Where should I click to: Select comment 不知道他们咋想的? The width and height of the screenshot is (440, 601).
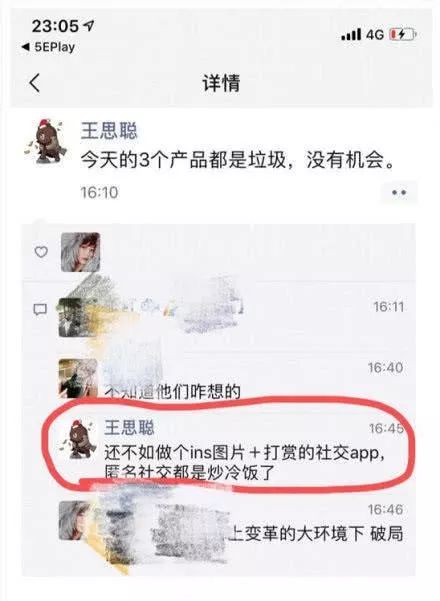pos(172,392)
